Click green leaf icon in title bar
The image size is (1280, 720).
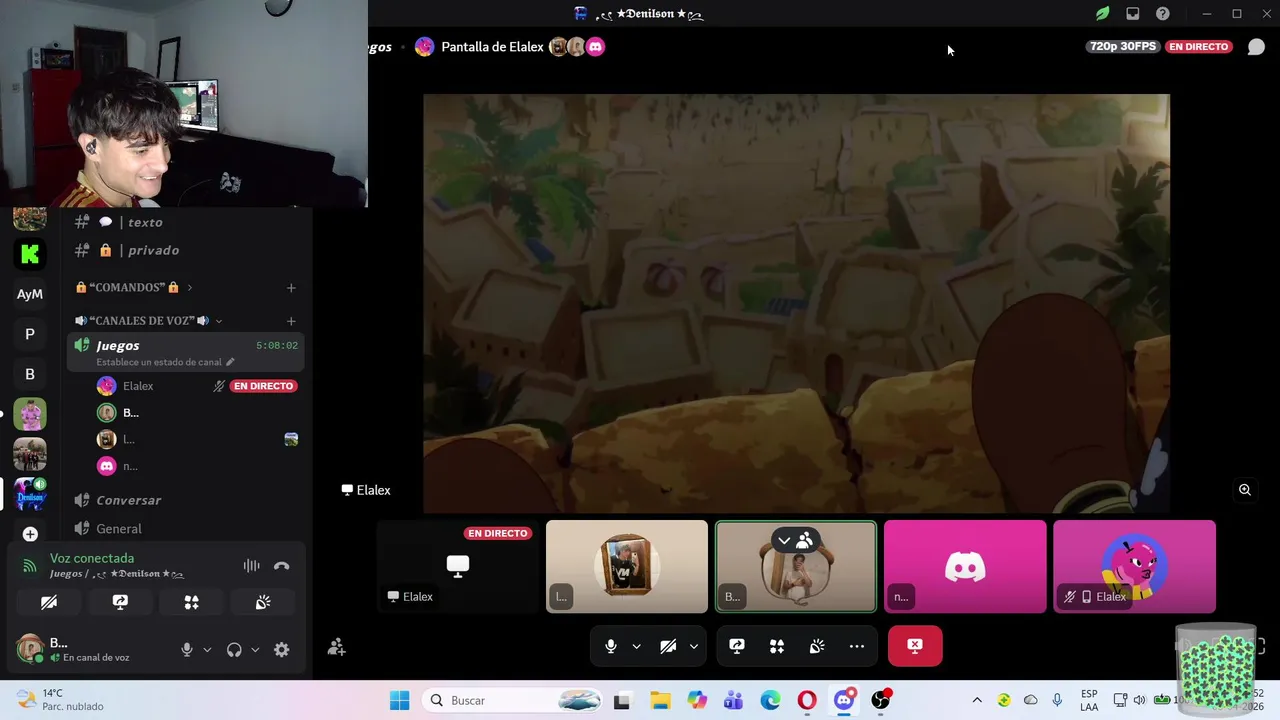pyautogui.click(x=1102, y=14)
